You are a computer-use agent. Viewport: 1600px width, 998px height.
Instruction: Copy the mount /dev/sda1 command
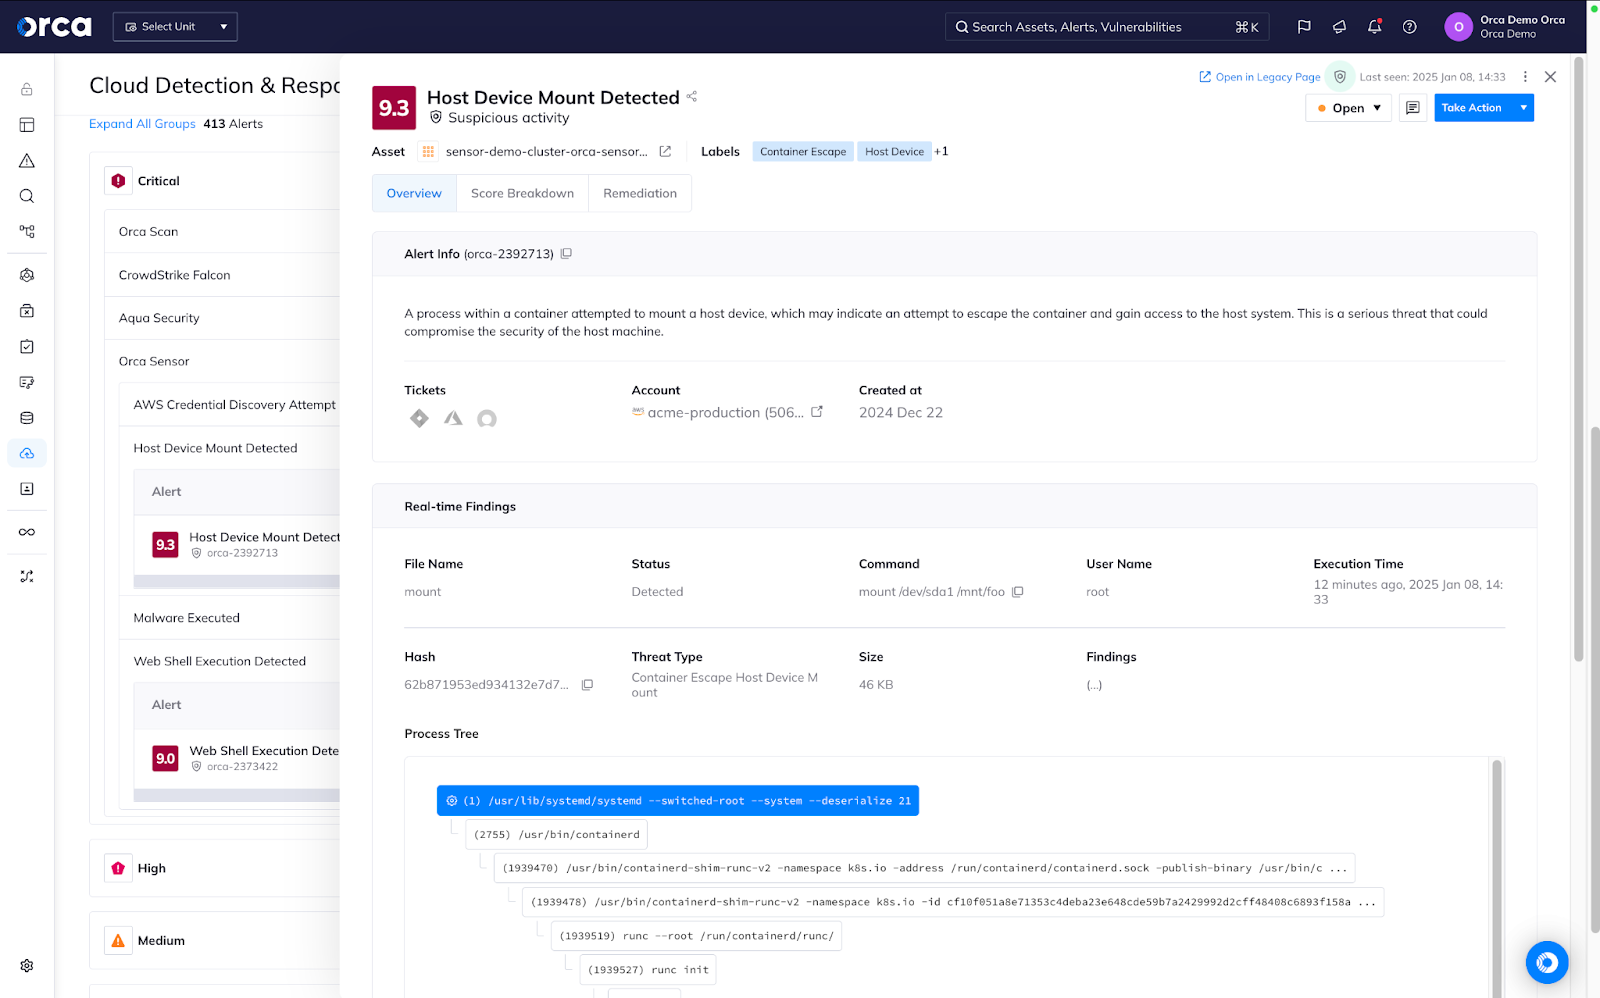[1018, 592]
